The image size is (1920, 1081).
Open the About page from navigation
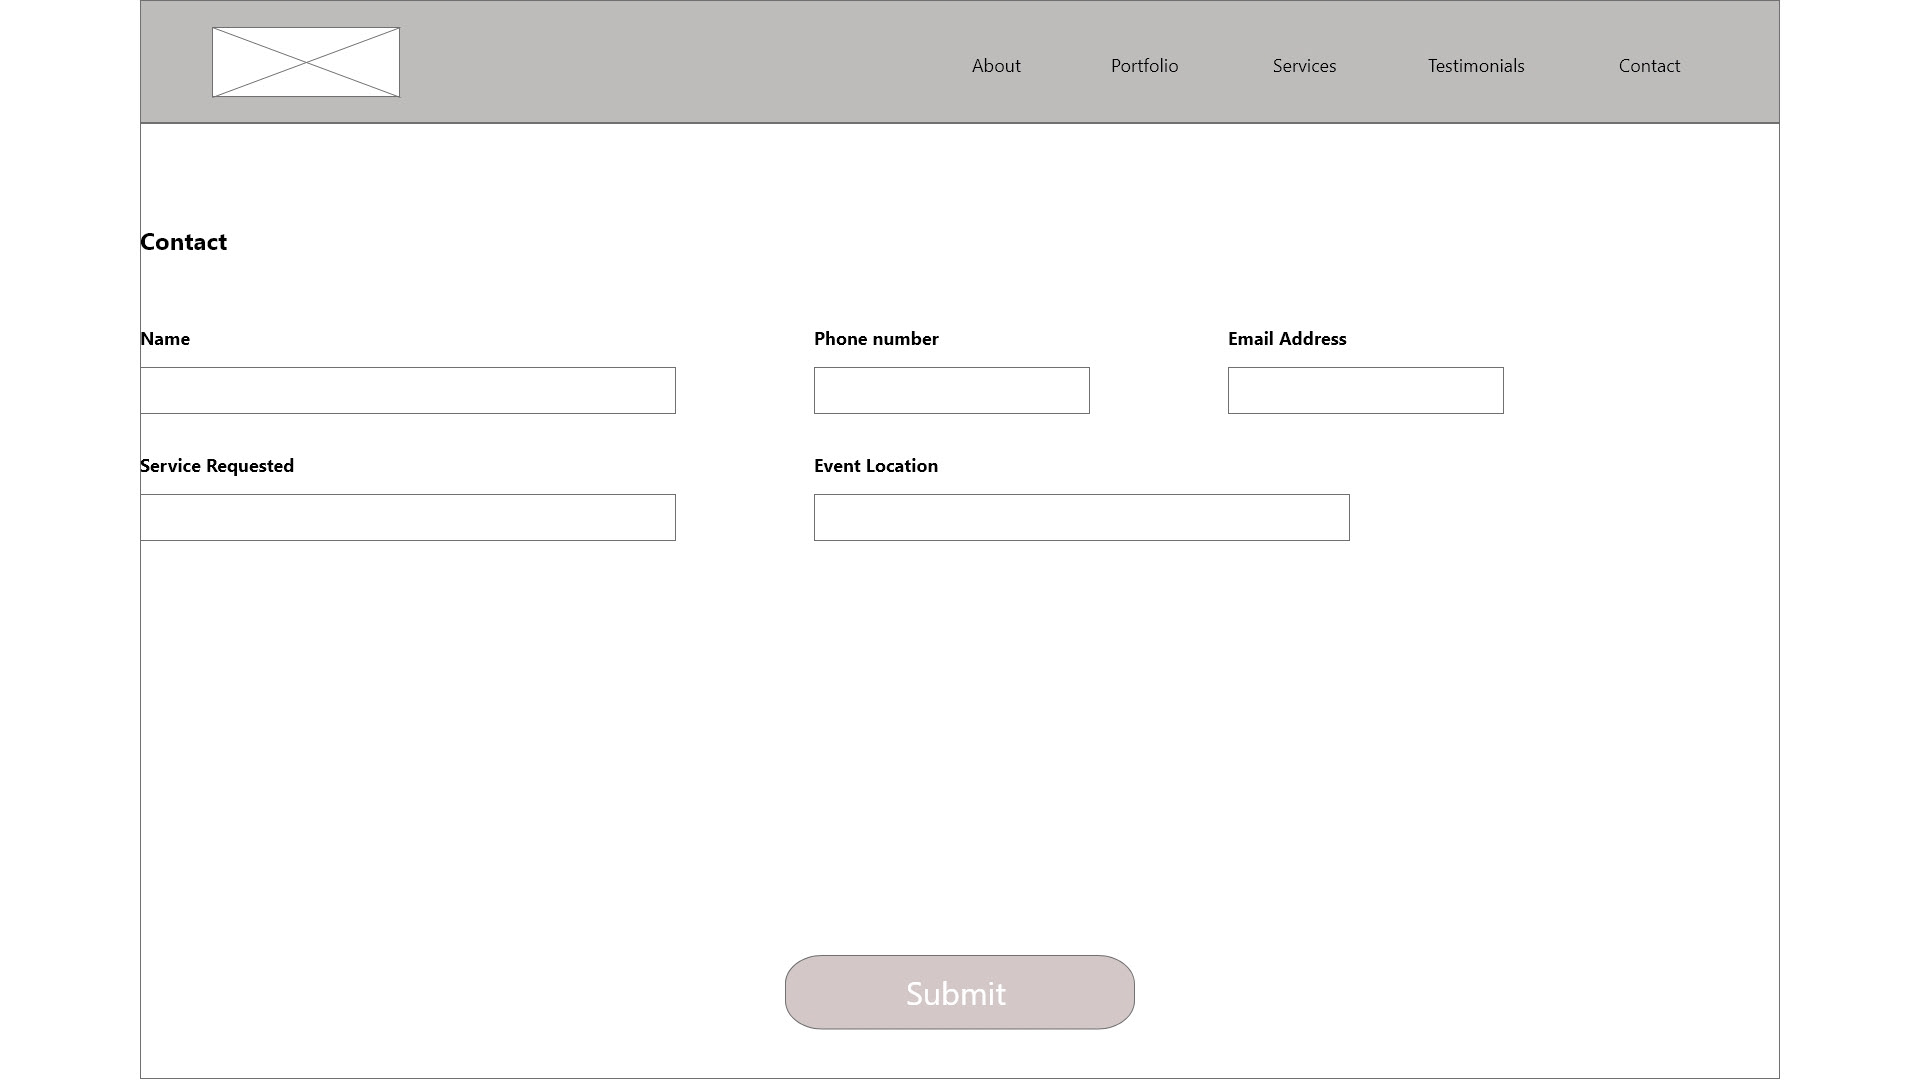point(996,66)
